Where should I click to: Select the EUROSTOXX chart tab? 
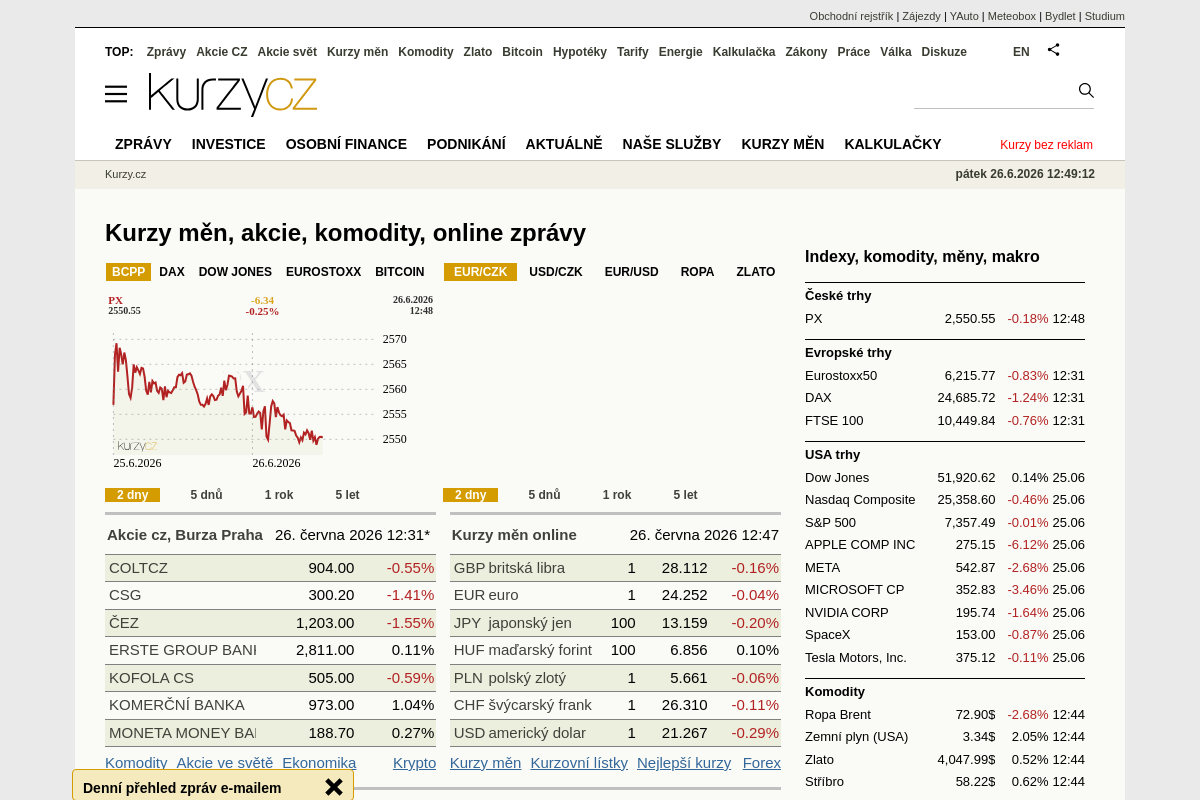pos(324,272)
